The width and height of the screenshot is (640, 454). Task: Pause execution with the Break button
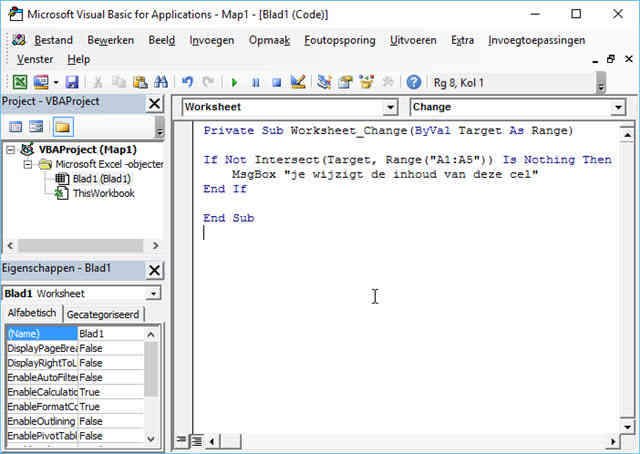tap(256, 83)
